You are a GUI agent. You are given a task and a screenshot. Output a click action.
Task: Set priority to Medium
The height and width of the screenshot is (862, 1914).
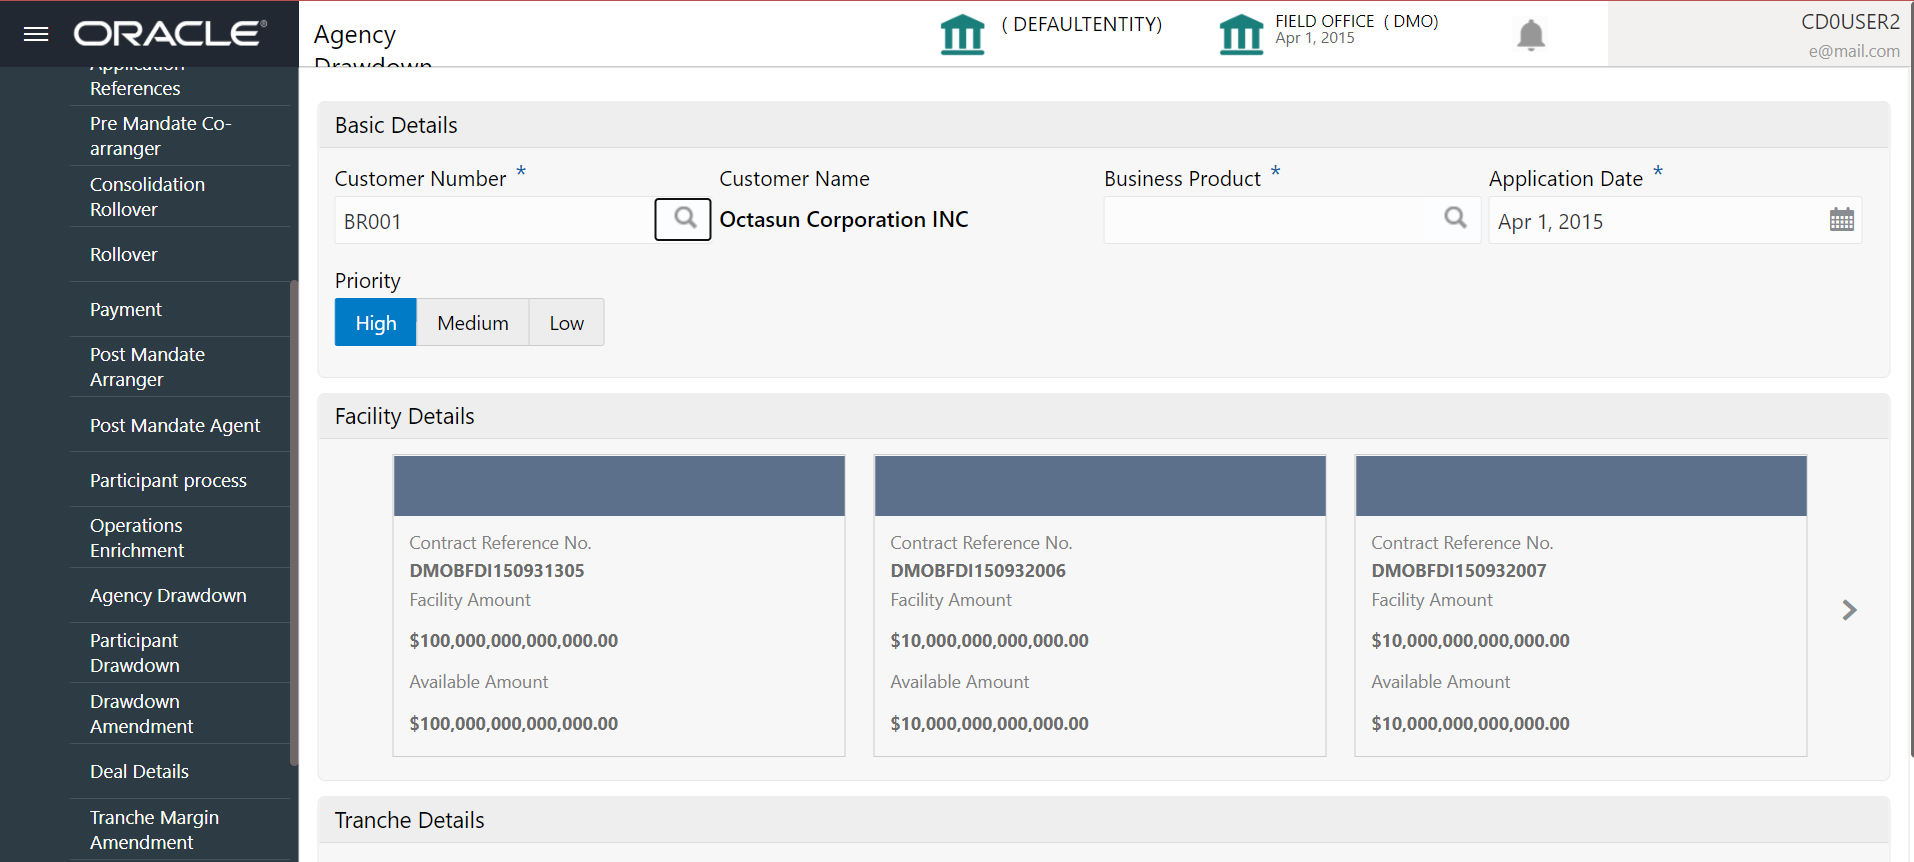coord(473,323)
